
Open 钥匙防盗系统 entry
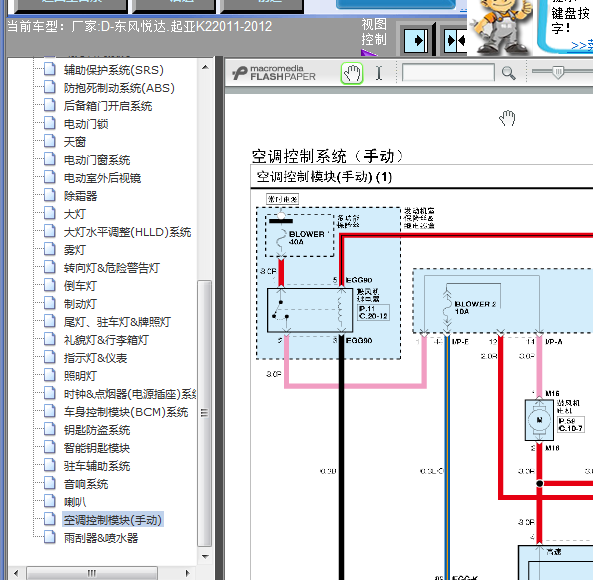coord(97,430)
